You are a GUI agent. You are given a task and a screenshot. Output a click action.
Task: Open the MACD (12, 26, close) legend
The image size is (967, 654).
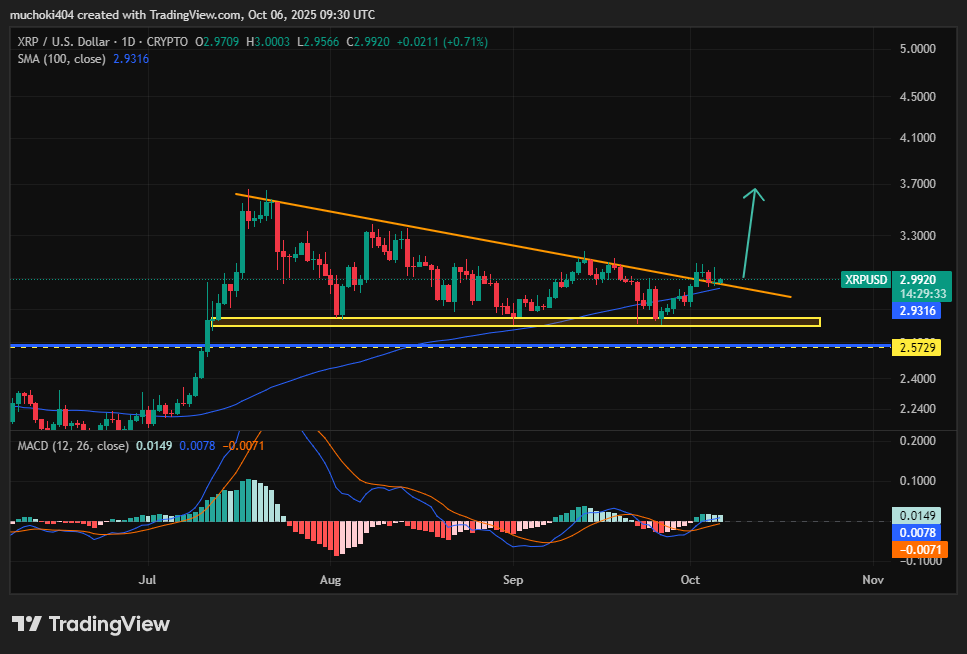[x=73, y=445]
